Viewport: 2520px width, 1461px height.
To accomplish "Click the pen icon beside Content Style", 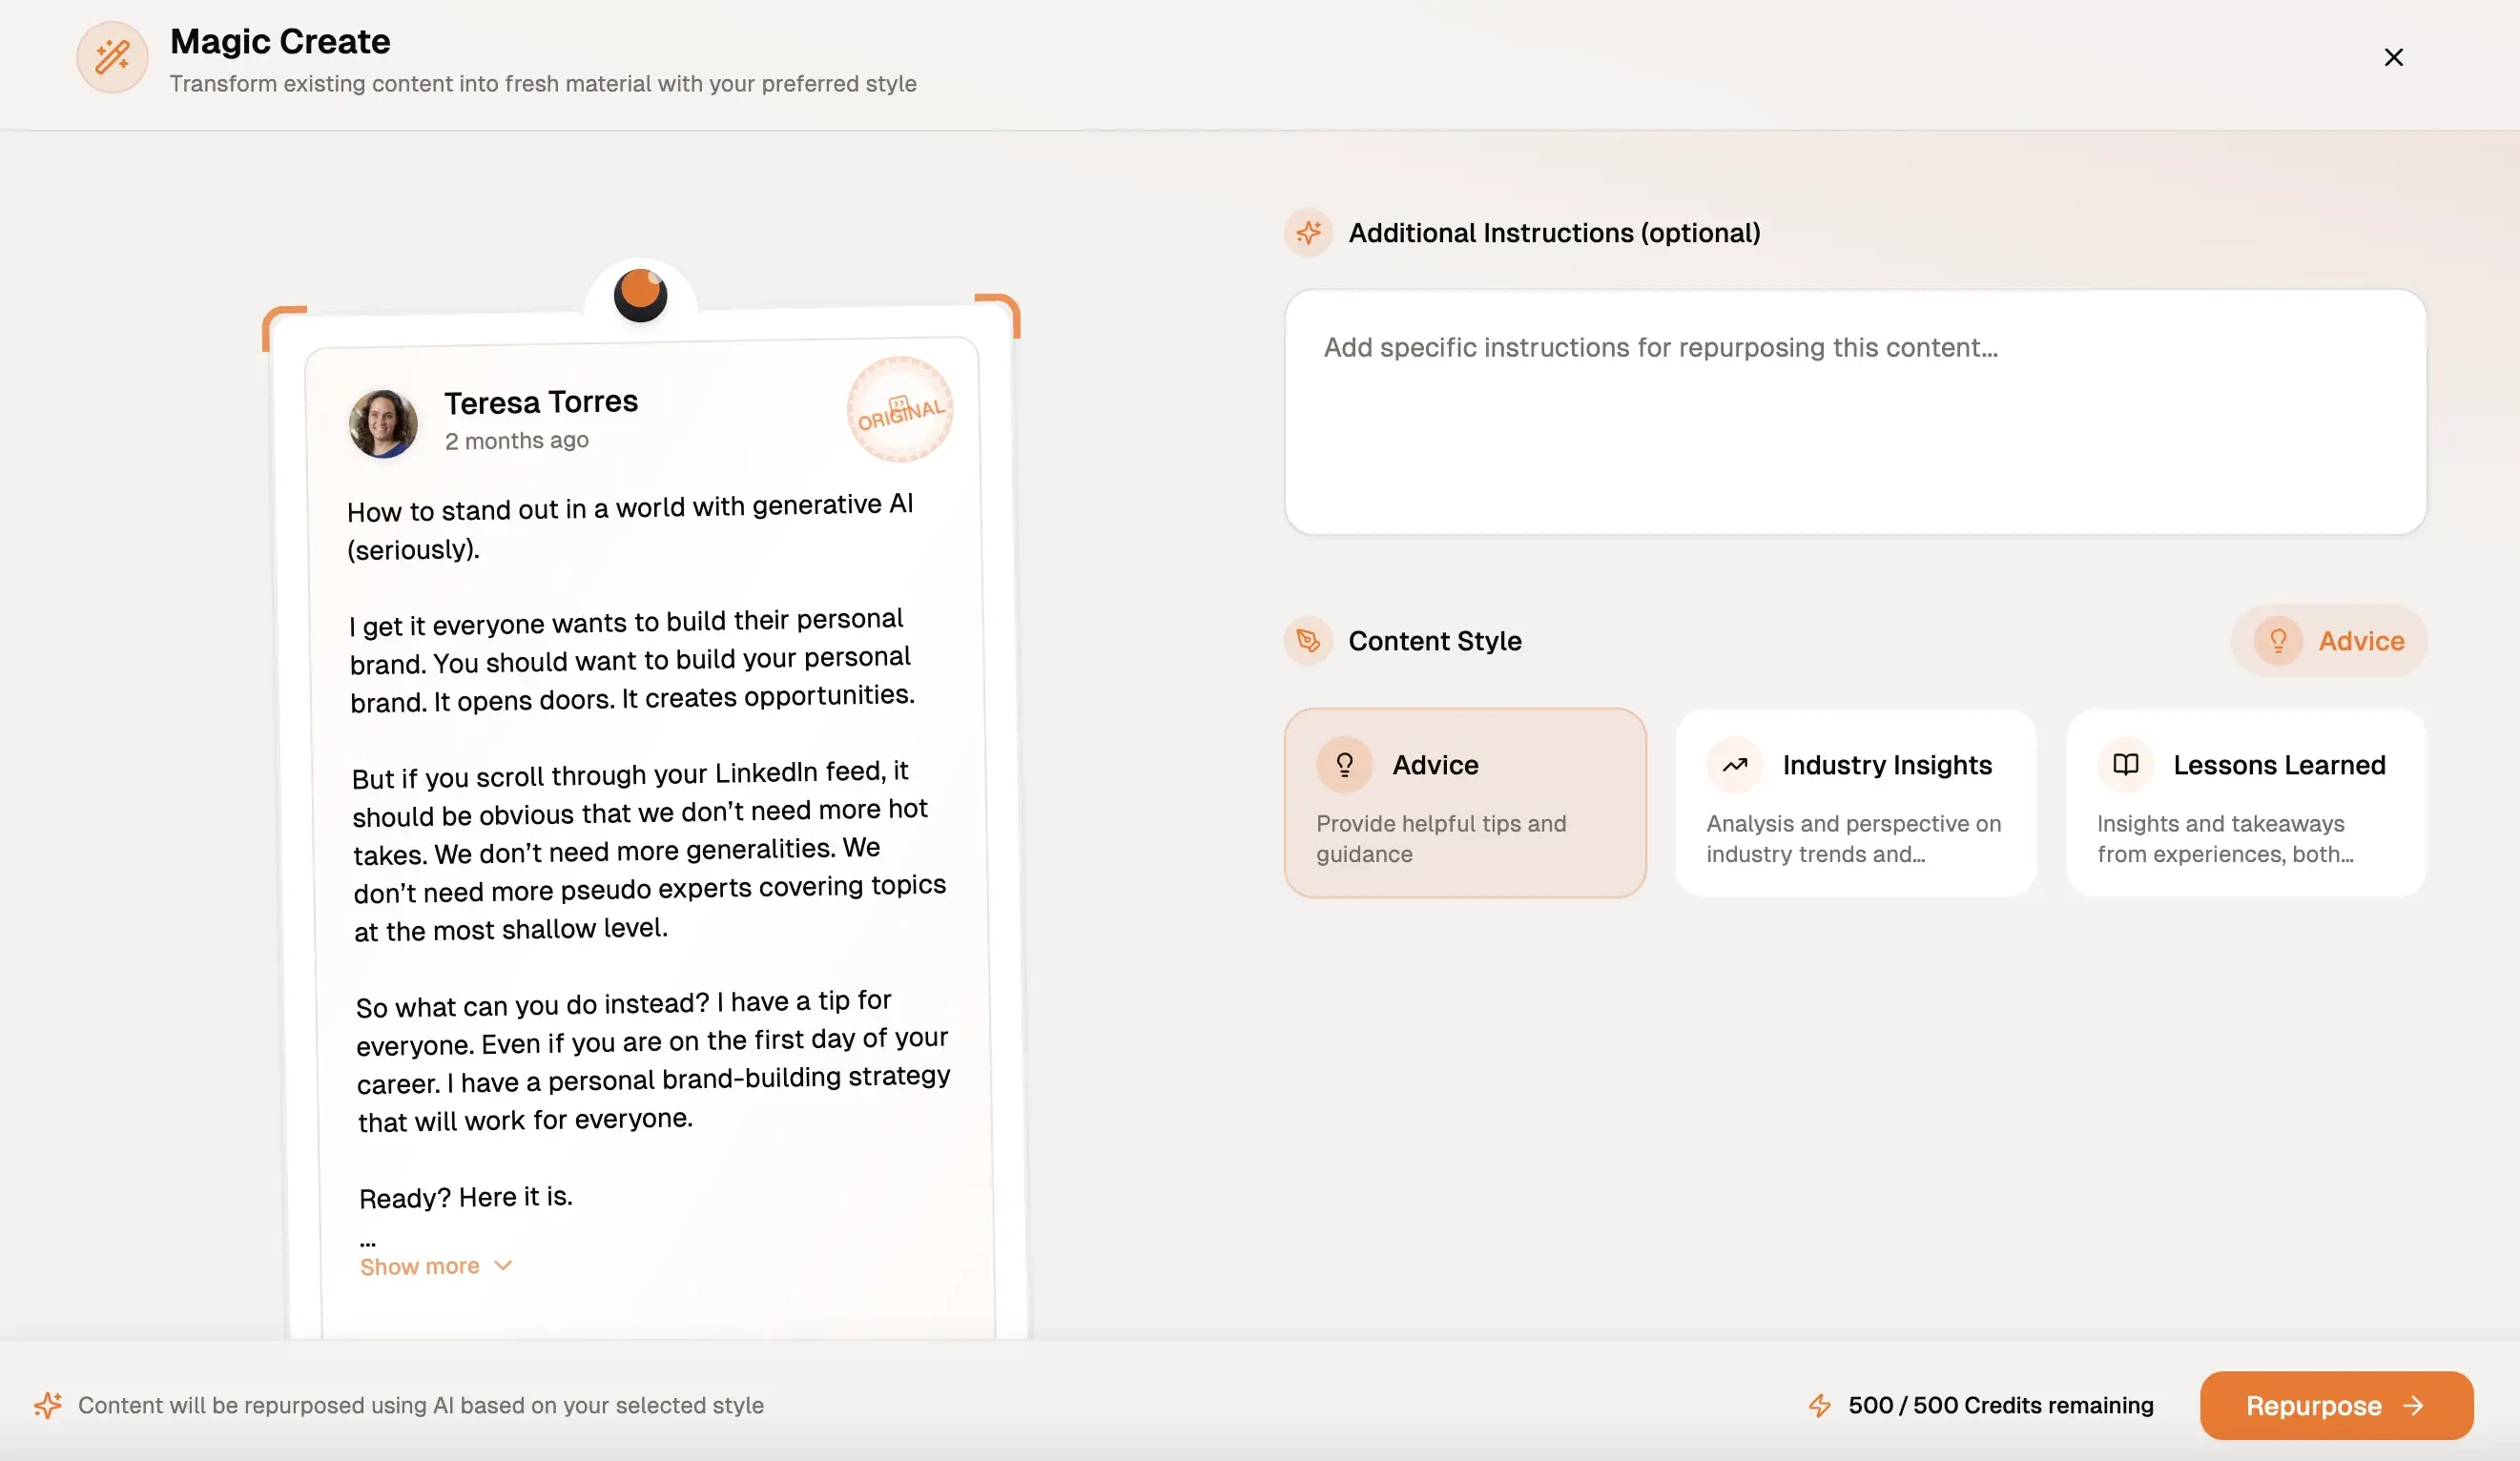I will [x=1308, y=641].
